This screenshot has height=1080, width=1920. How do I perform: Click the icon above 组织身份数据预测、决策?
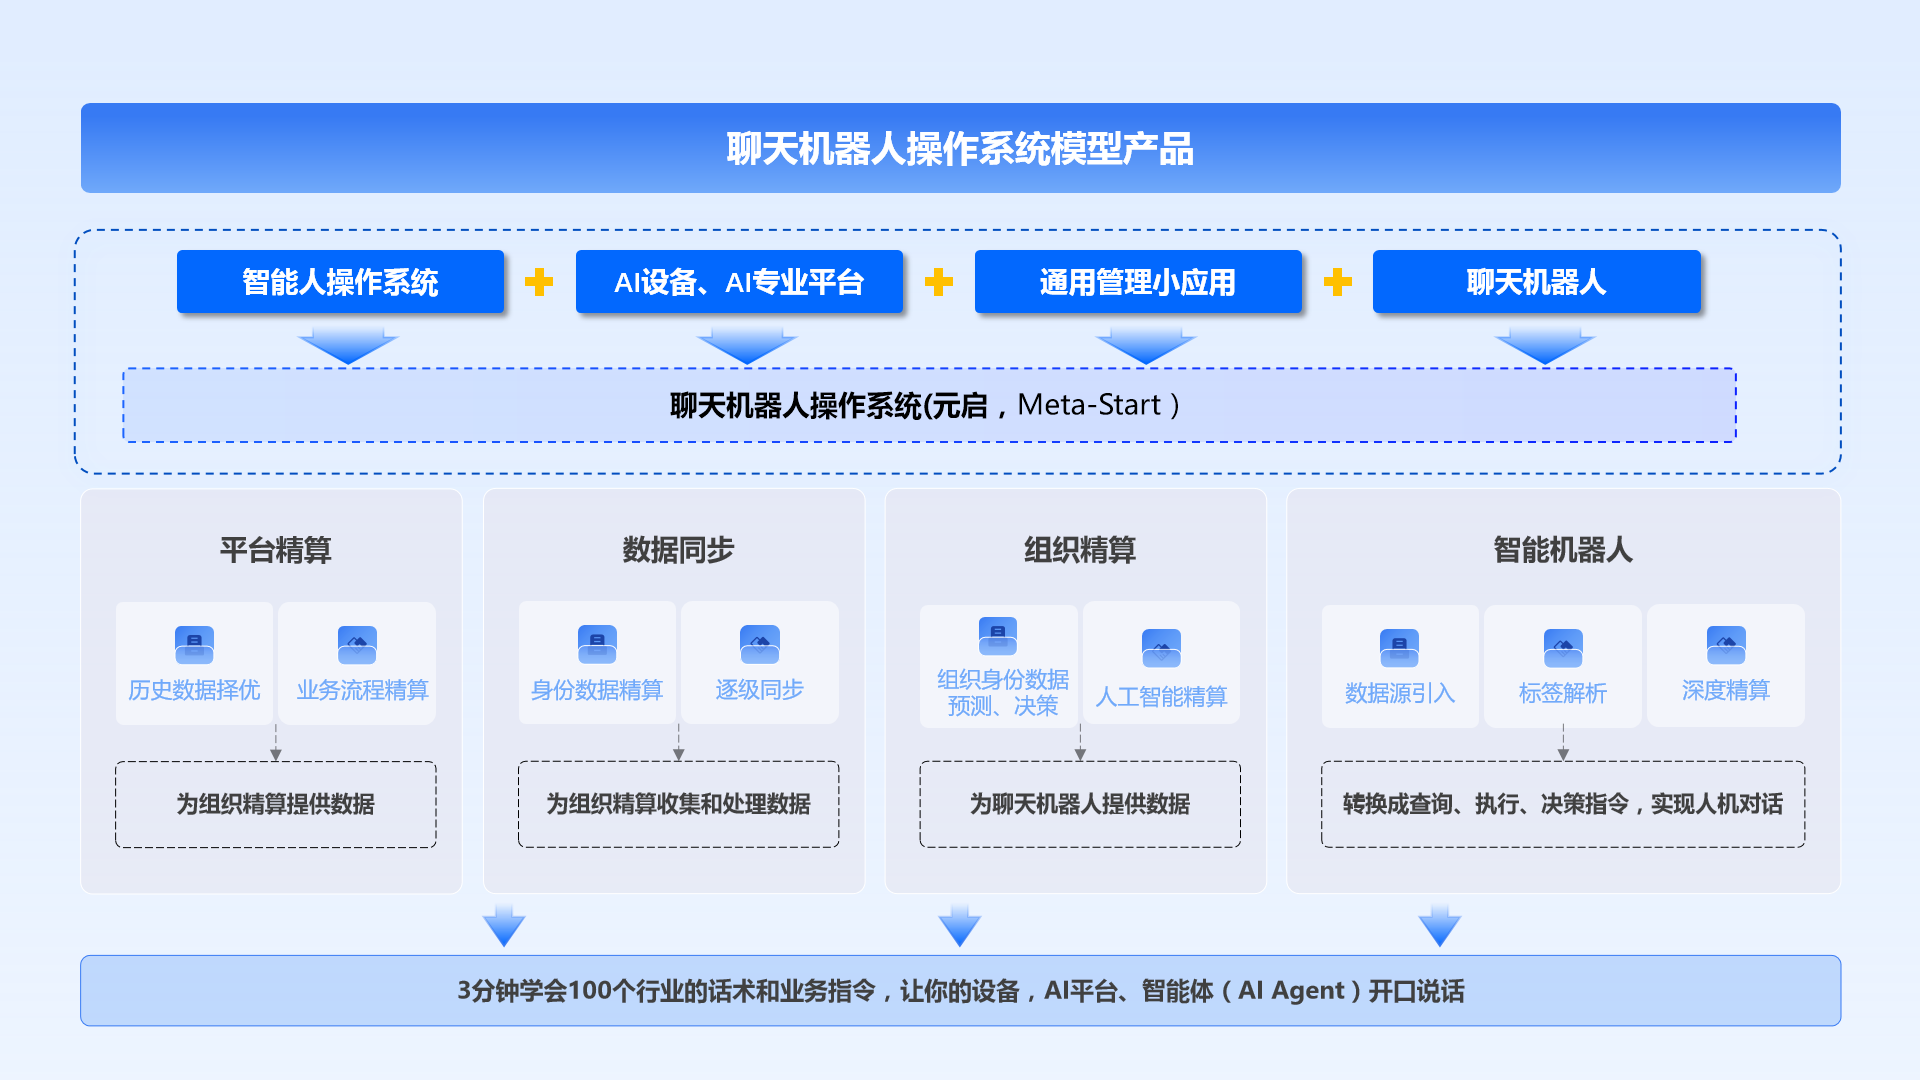[997, 636]
